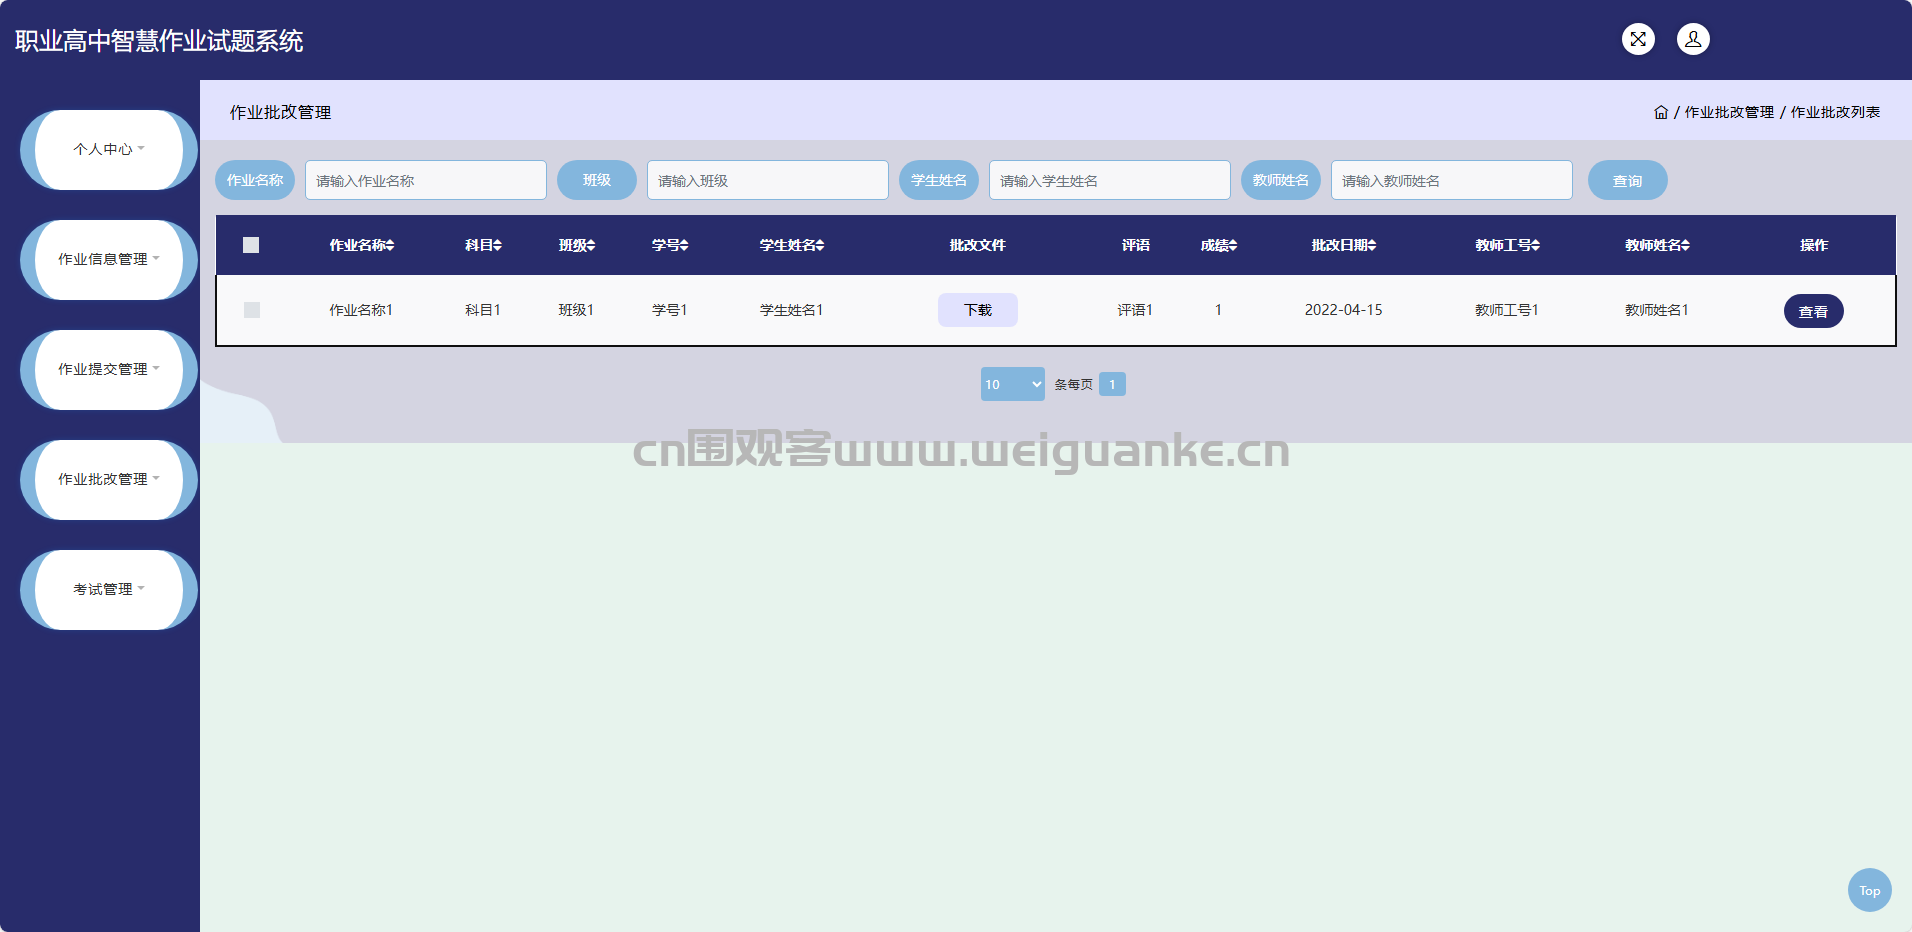1912x932 pixels.
Task: Focus the 请输入学生姓名 input field
Action: coord(1110,180)
